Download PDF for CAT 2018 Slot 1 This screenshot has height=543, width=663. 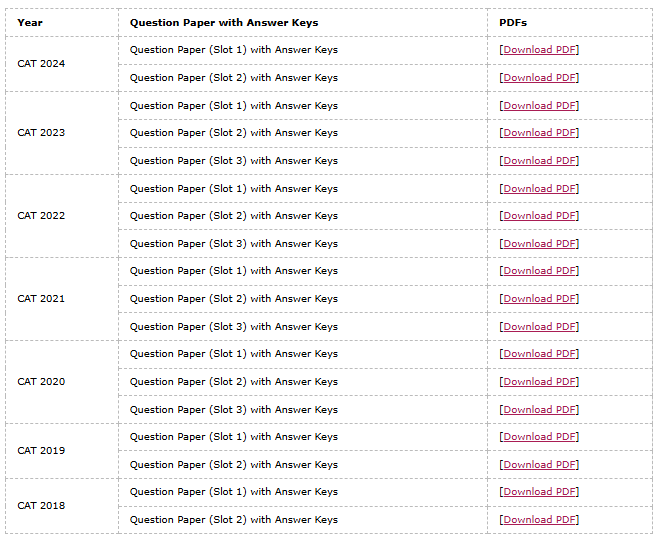point(539,491)
